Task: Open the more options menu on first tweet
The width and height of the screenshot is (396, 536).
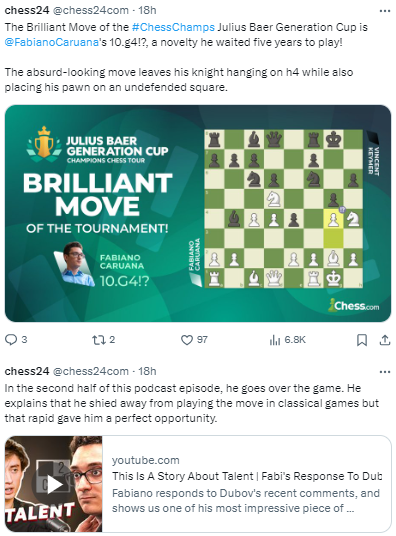Action: (385, 11)
